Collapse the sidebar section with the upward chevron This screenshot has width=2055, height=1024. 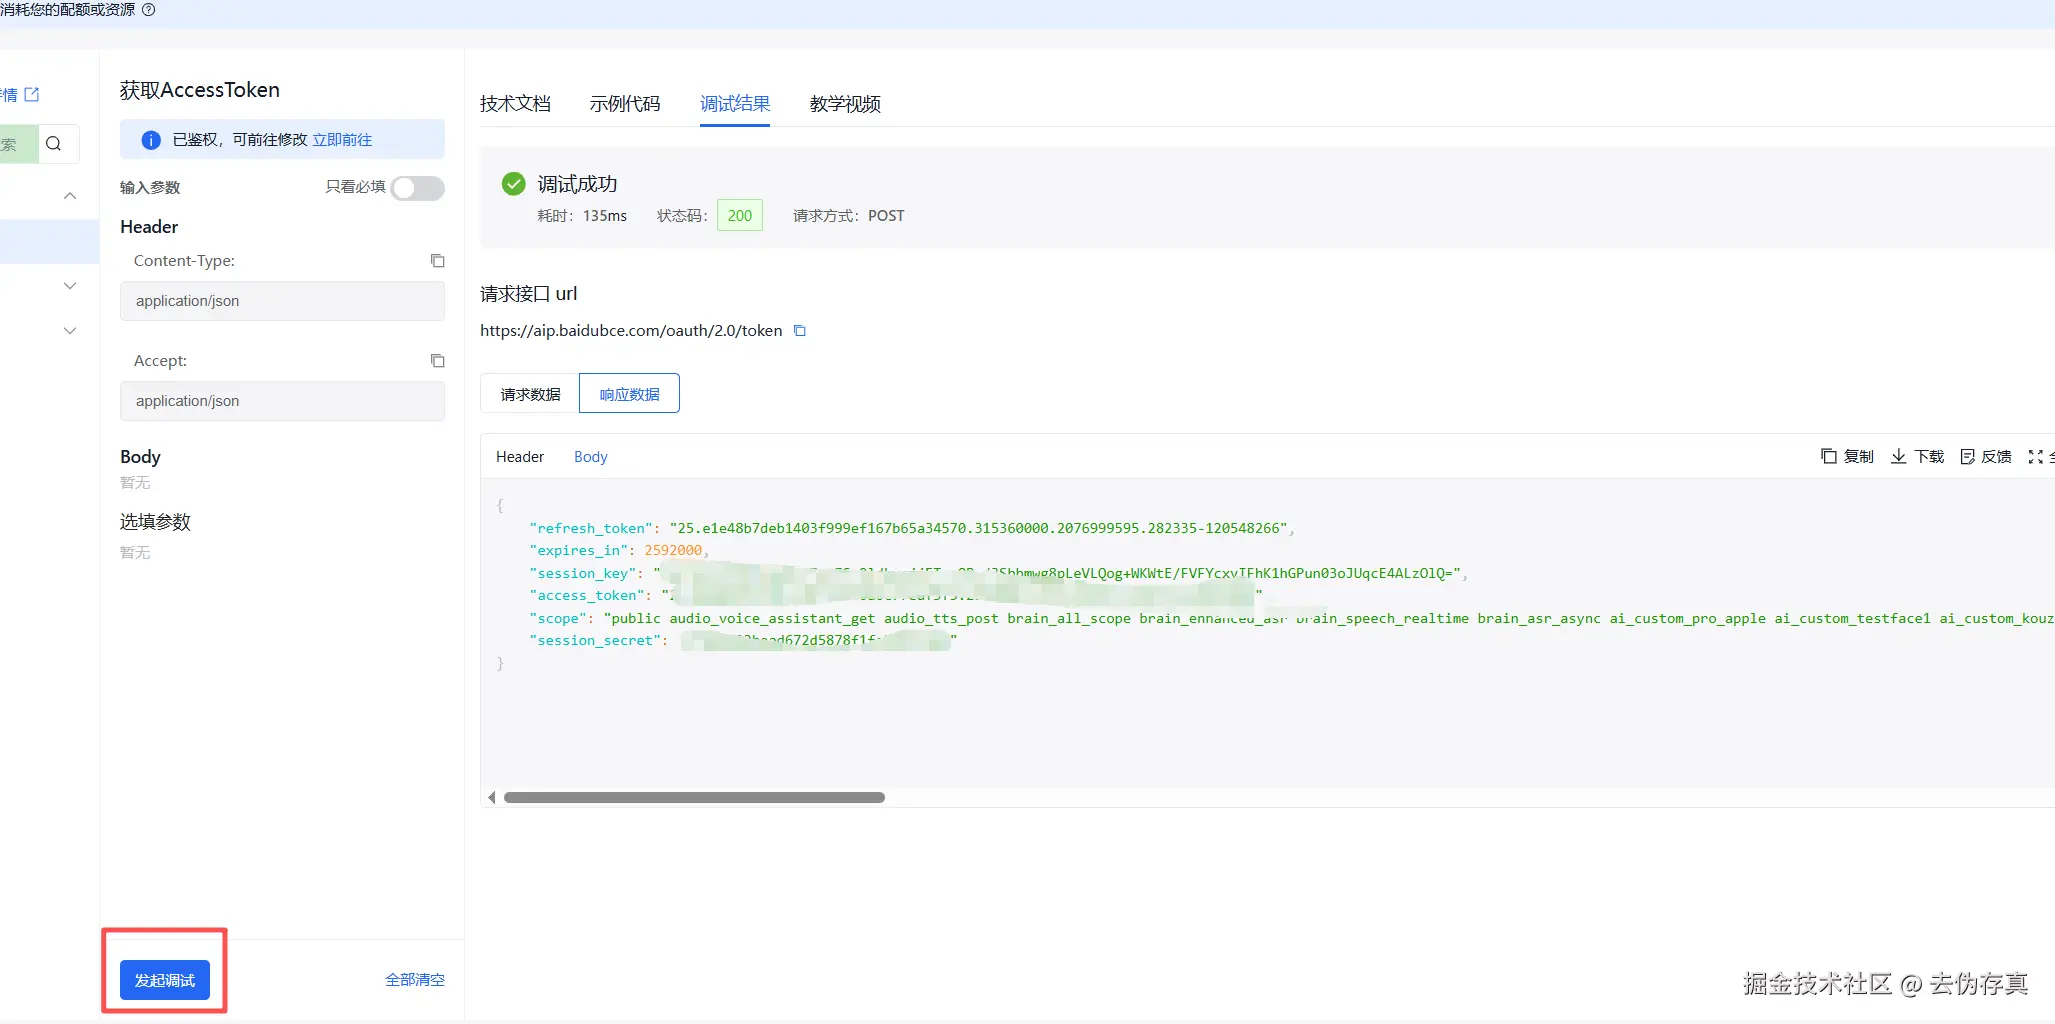click(x=70, y=196)
